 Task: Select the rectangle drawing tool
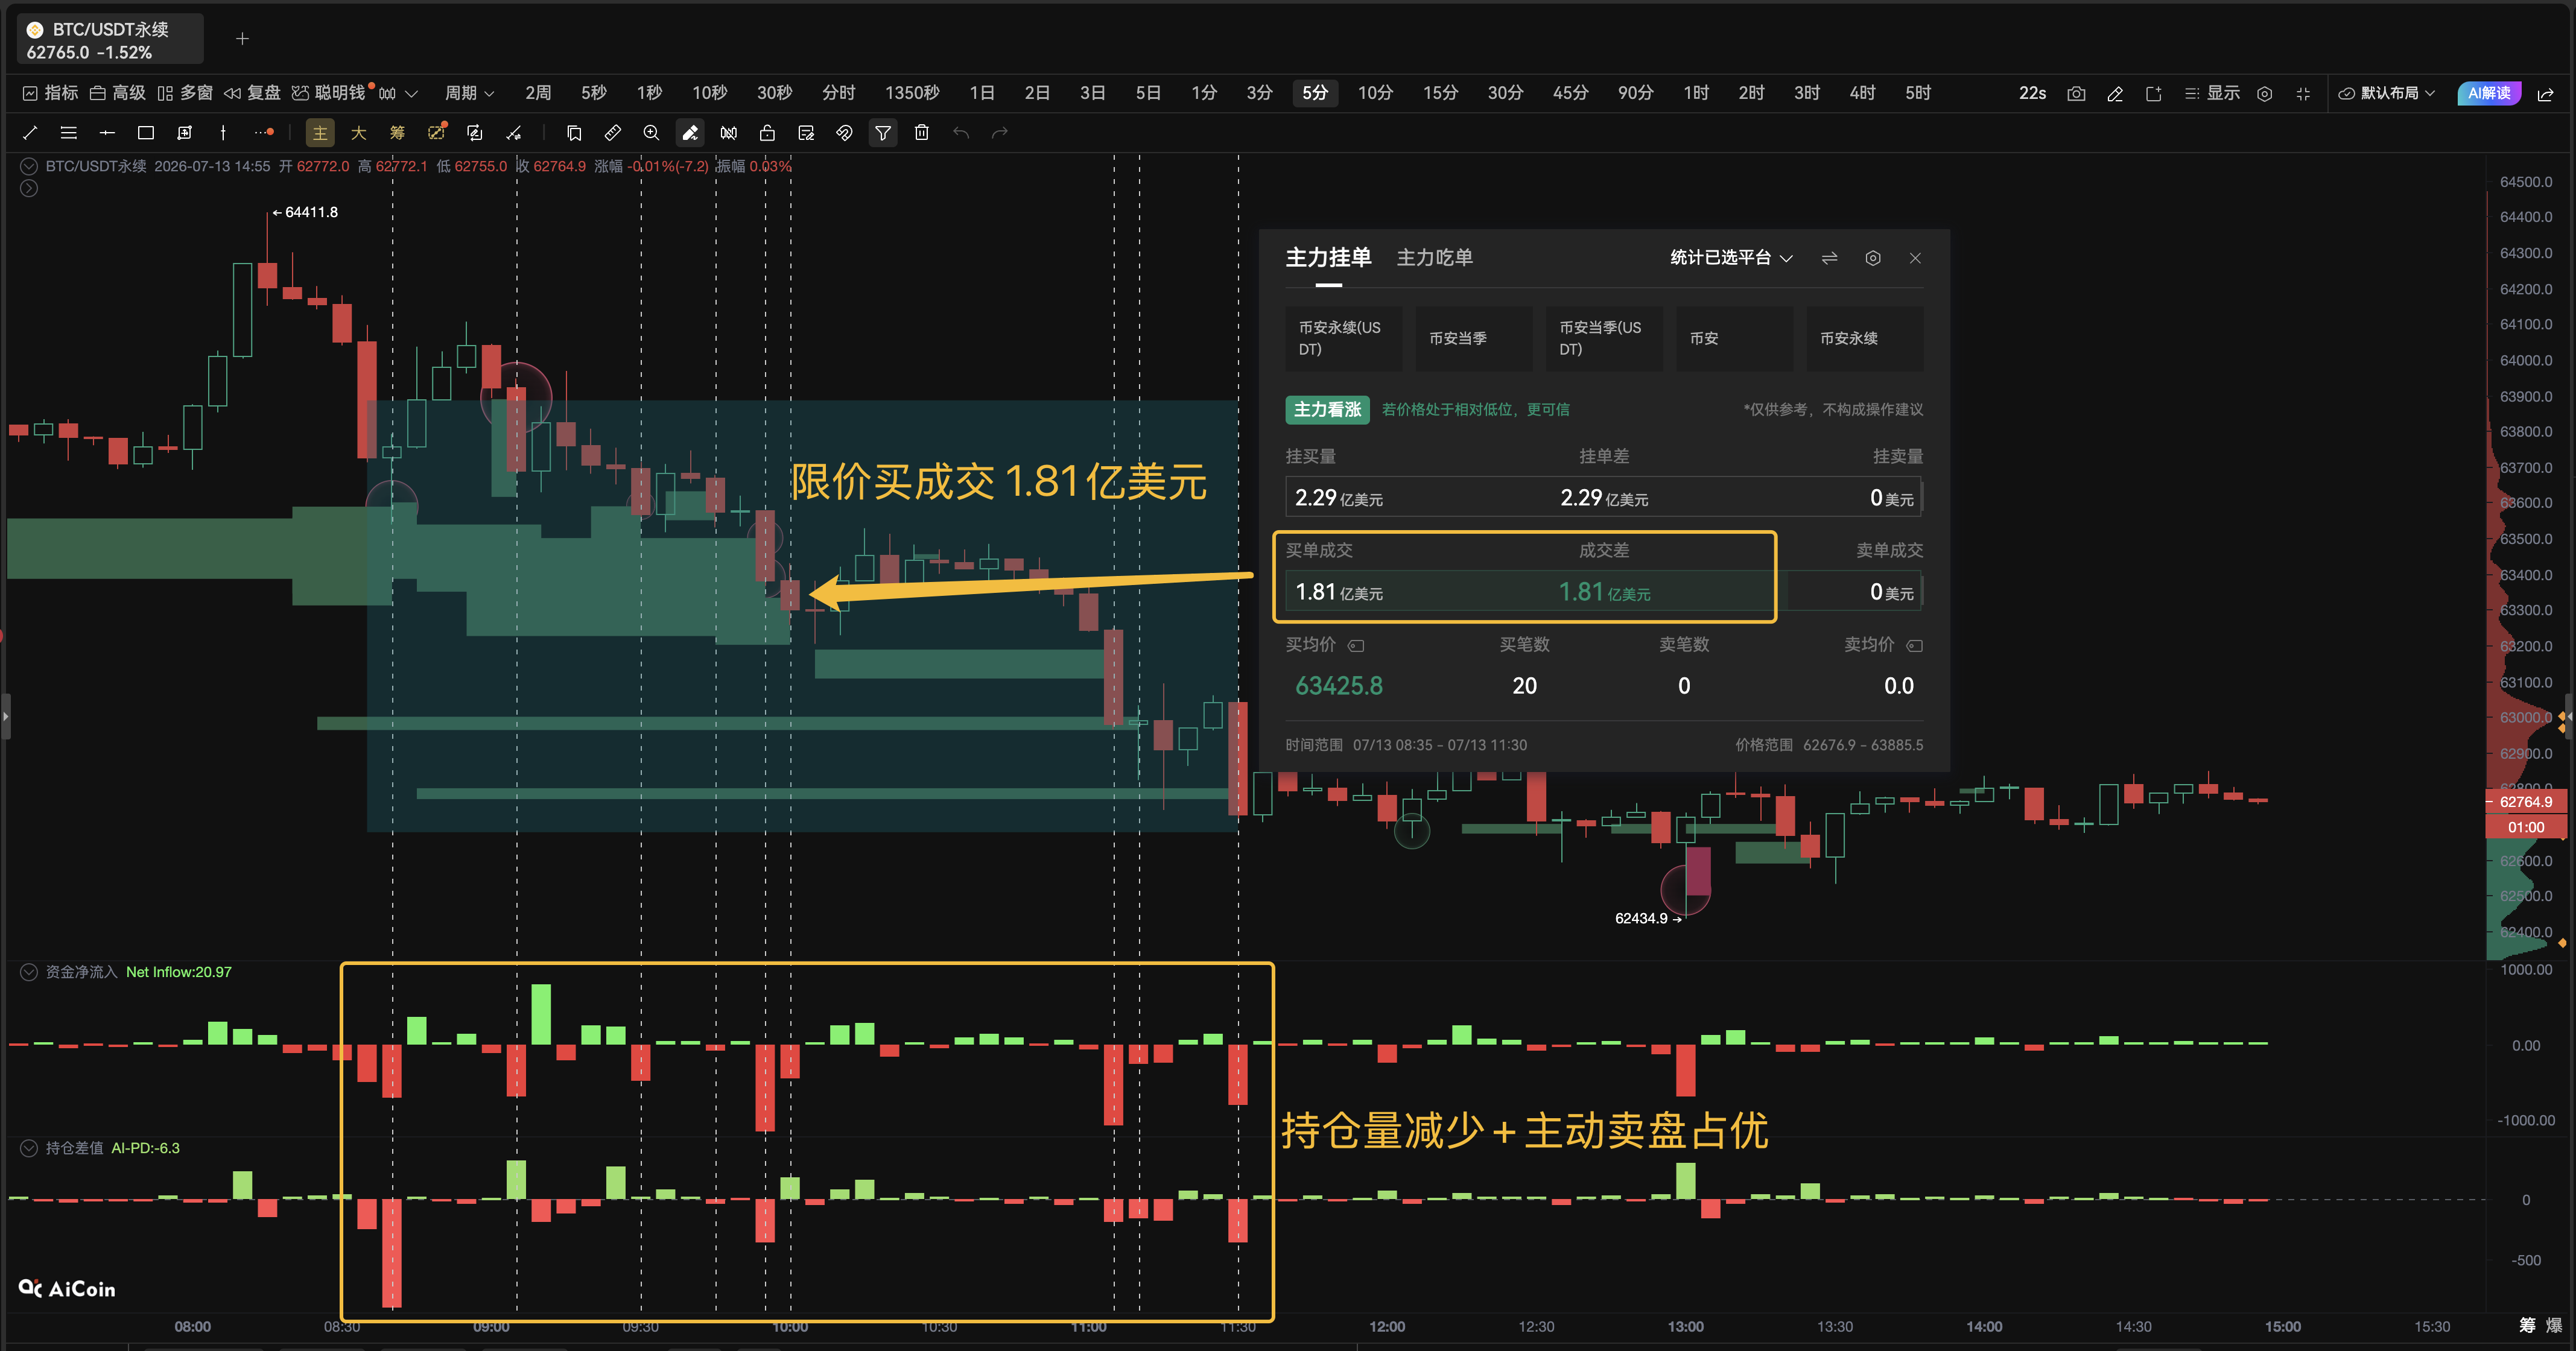tap(145, 133)
